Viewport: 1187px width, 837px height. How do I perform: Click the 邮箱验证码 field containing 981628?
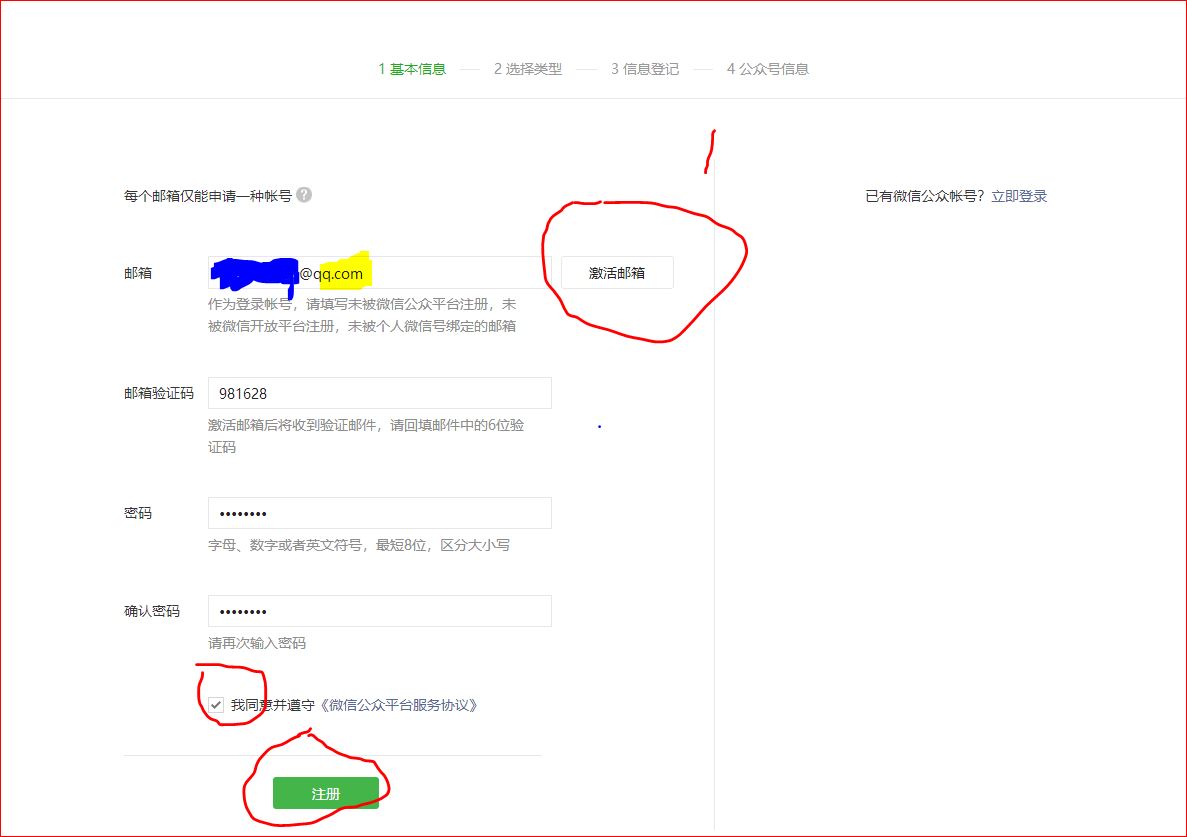click(x=379, y=394)
